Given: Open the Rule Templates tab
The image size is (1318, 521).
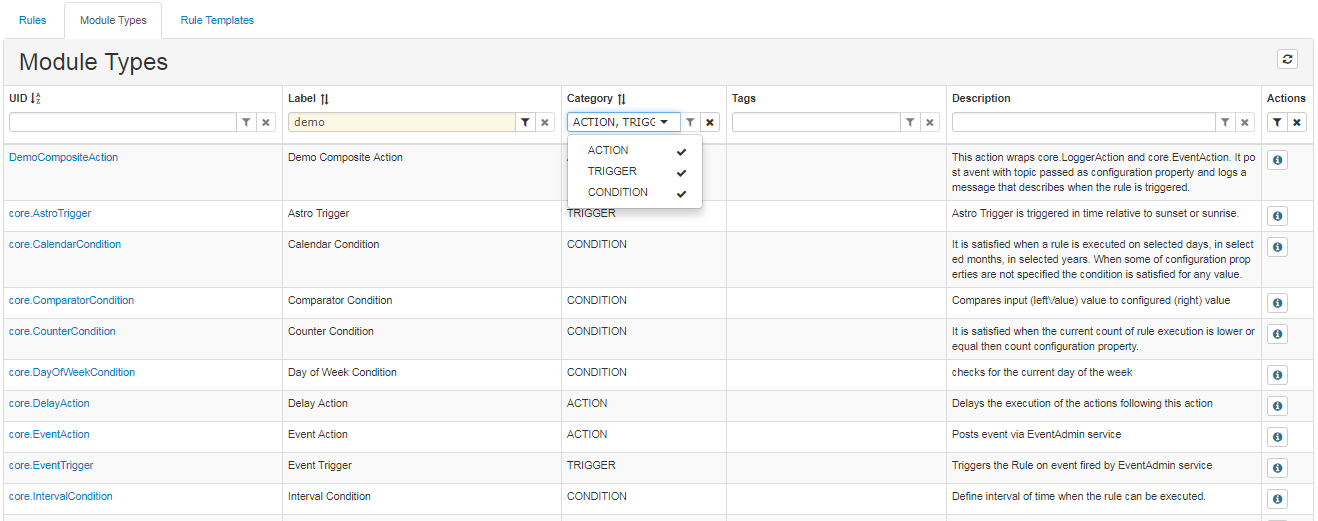Looking at the screenshot, I should (217, 20).
